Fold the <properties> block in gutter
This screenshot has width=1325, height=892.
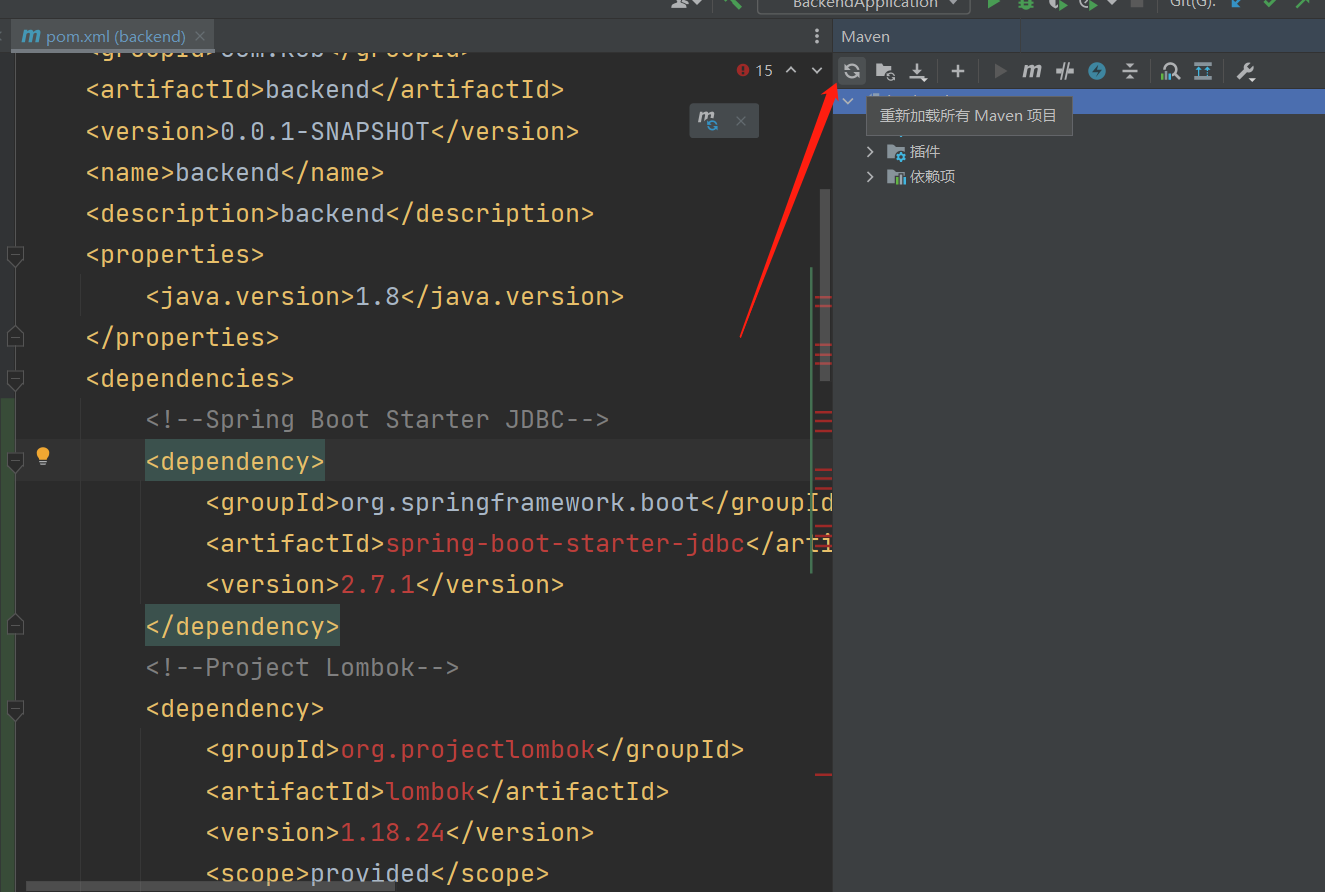click(x=15, y=257)
